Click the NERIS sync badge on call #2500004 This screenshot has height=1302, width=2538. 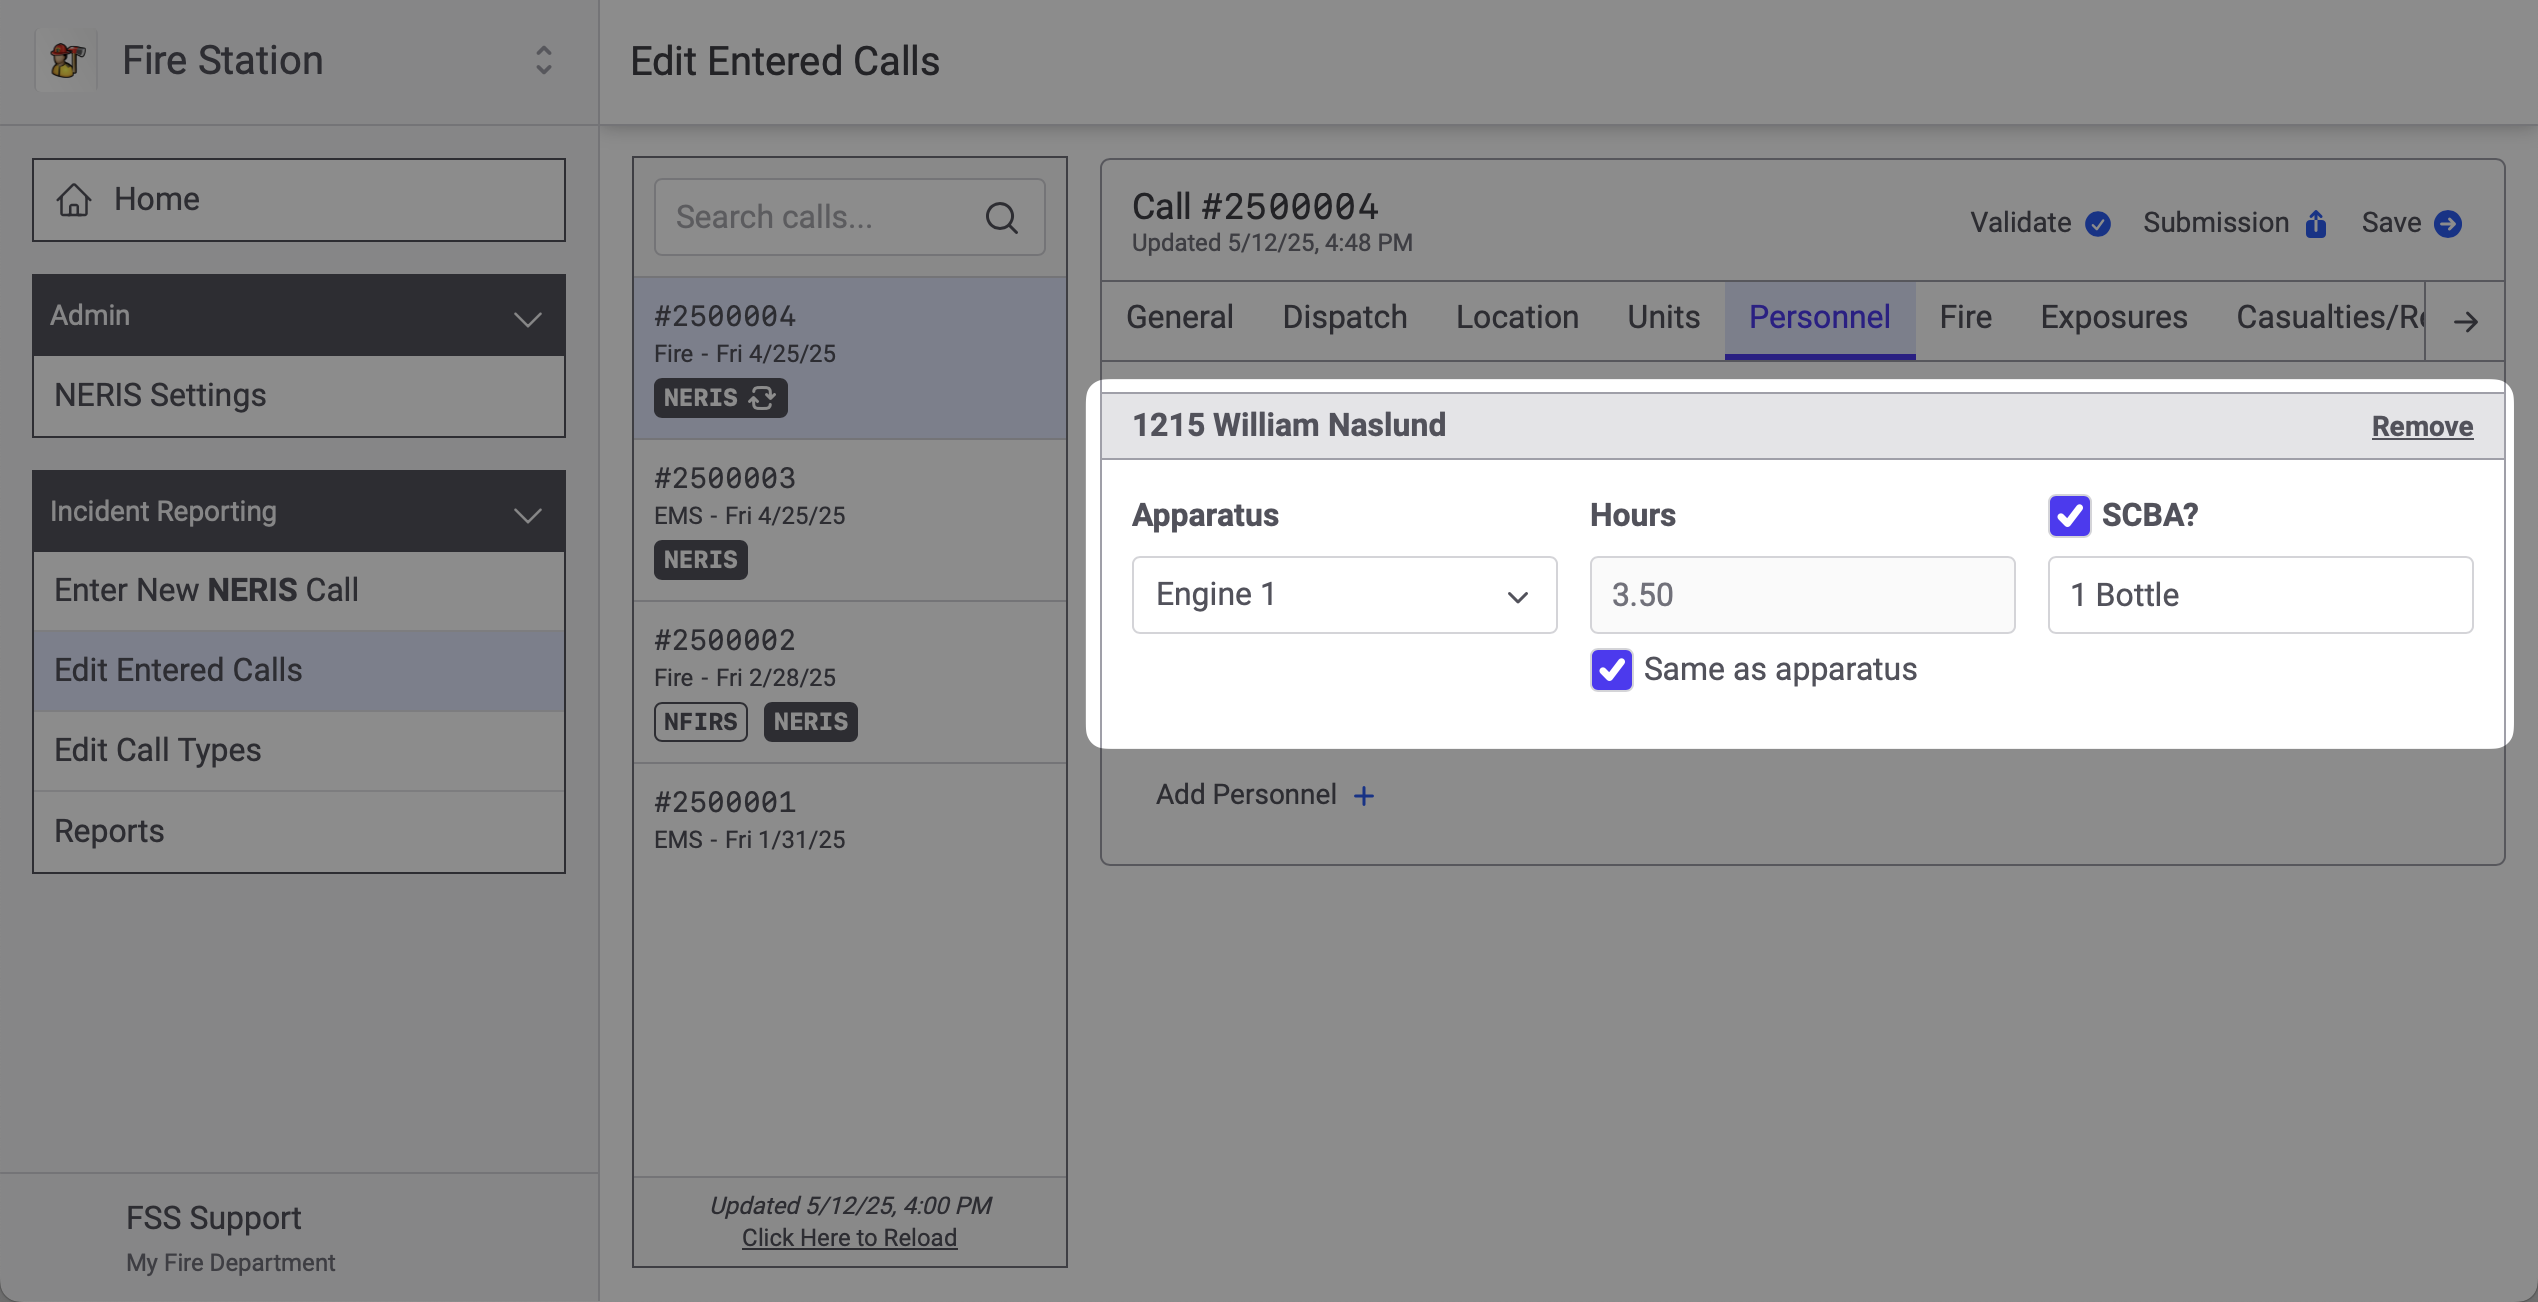click(x=720, y=397)
